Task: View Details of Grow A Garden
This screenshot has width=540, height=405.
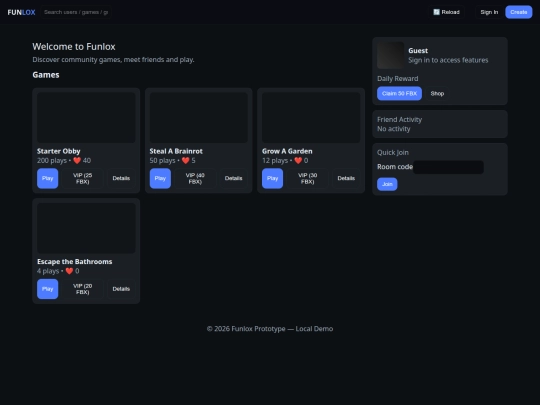Action: click(x=346, y=178)
